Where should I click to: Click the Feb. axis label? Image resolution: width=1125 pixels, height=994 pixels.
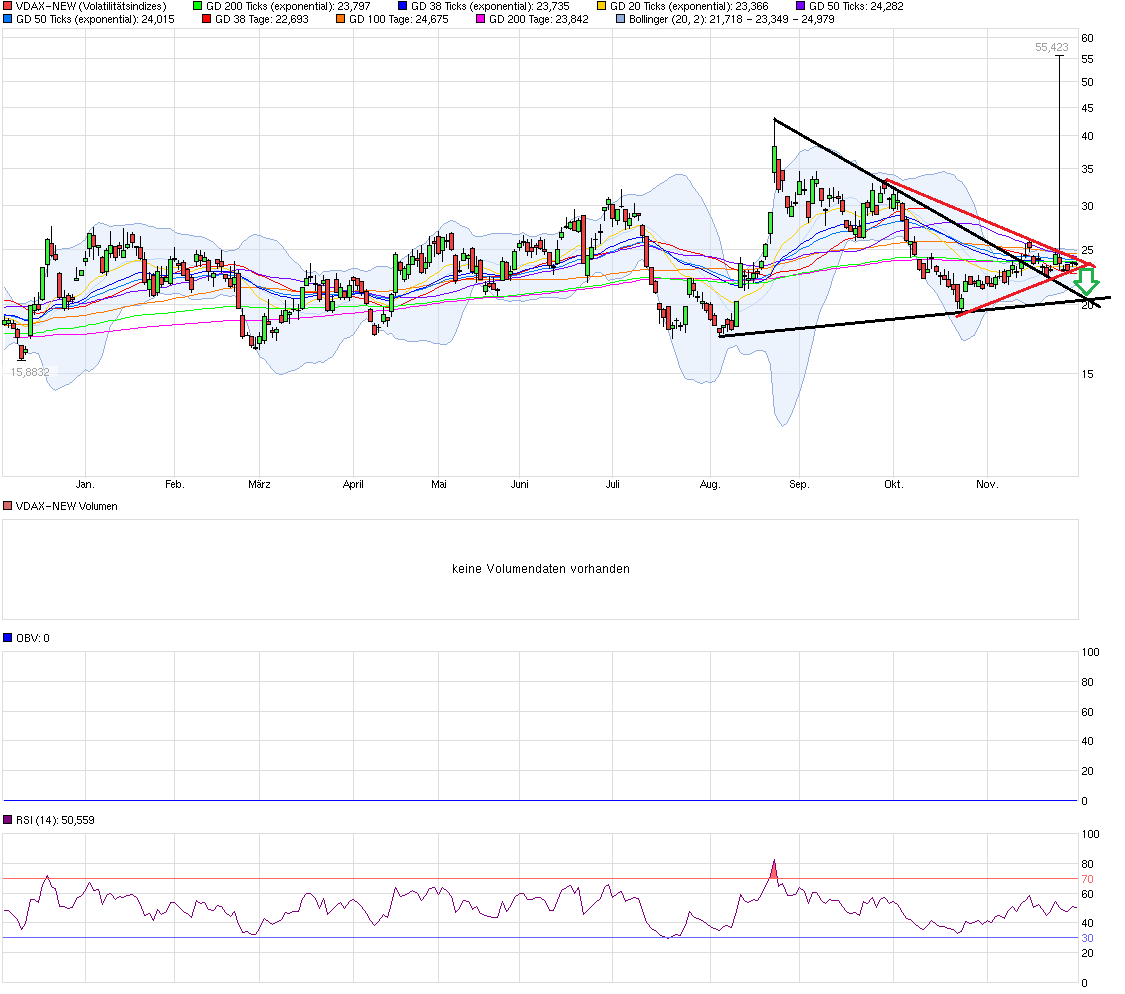175,484
